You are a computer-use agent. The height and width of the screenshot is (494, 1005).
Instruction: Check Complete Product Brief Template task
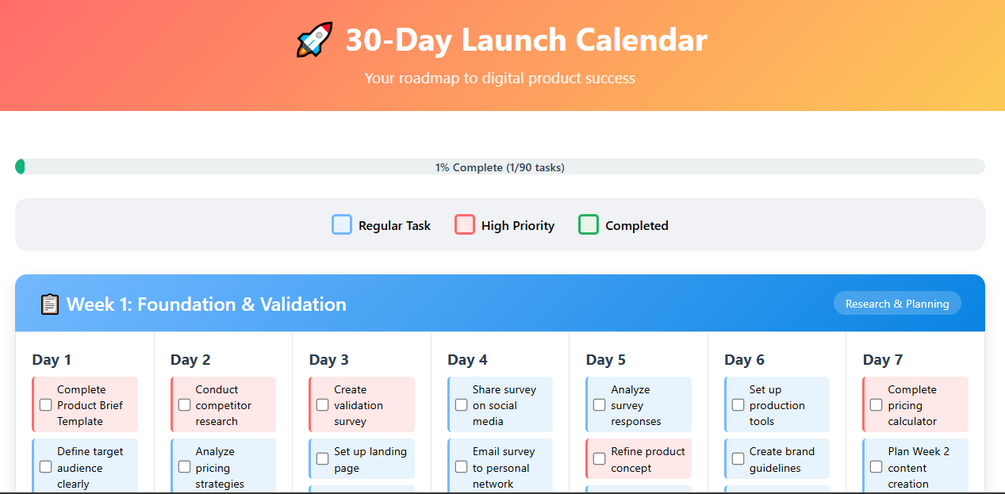(46, 405)
